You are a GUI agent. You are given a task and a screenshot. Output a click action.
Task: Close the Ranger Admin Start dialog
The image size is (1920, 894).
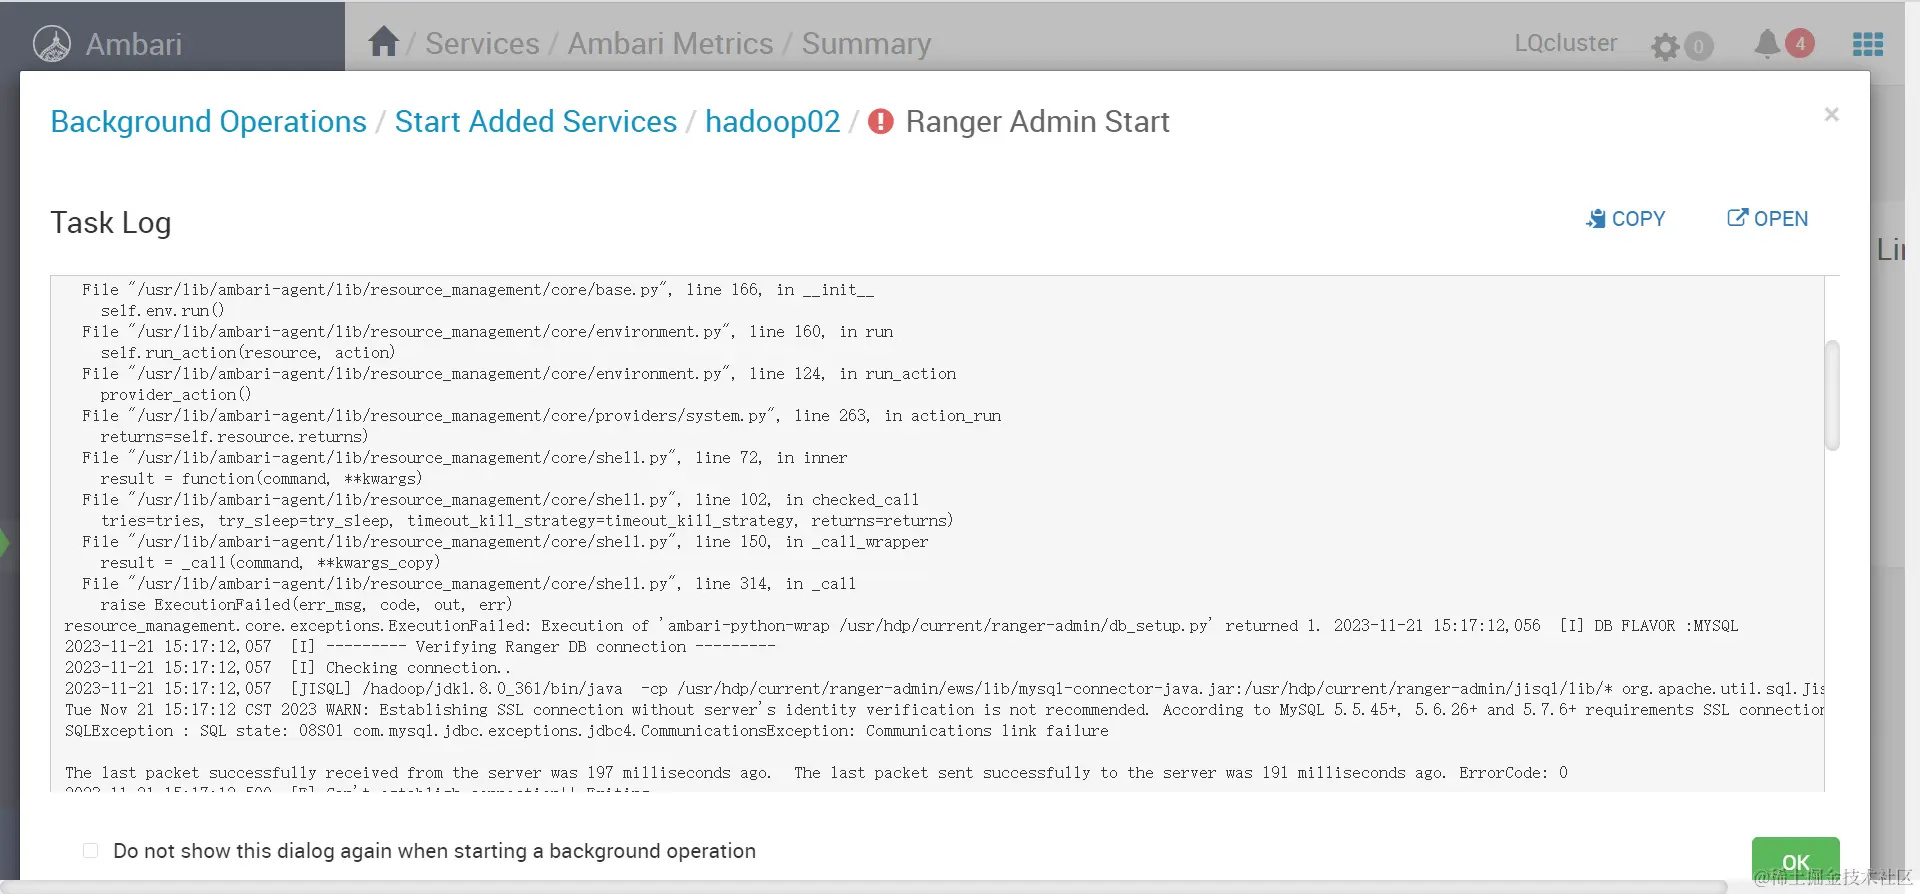click(x=1831, y=115)
